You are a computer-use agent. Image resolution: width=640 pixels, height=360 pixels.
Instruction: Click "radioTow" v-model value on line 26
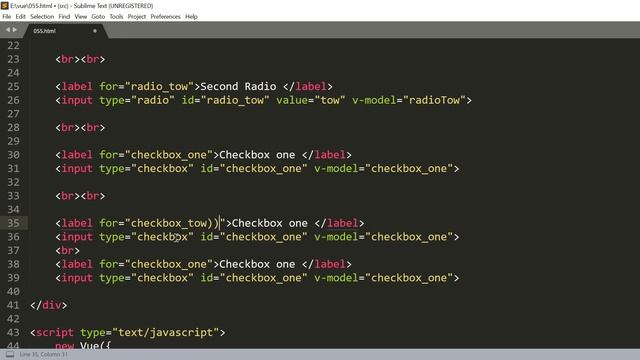coord(434,100)
